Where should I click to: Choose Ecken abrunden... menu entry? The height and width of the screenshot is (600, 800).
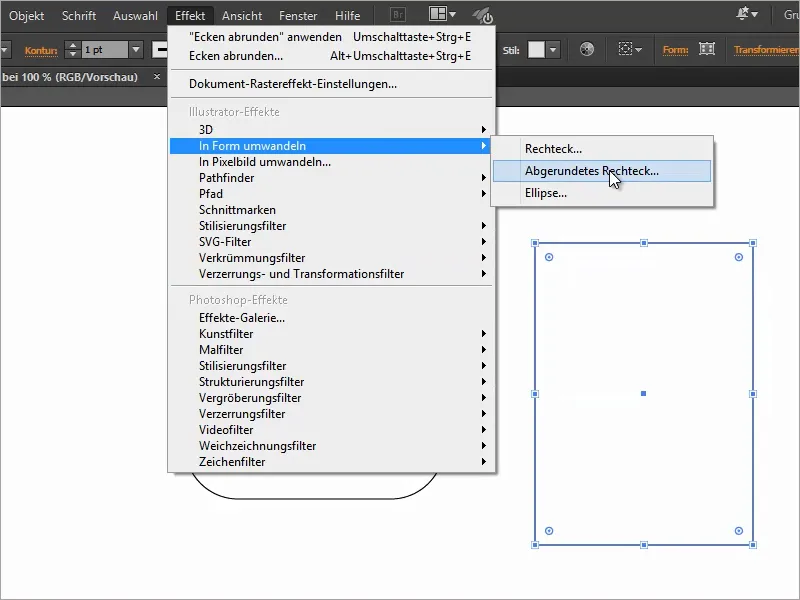[x=331, y=56]
